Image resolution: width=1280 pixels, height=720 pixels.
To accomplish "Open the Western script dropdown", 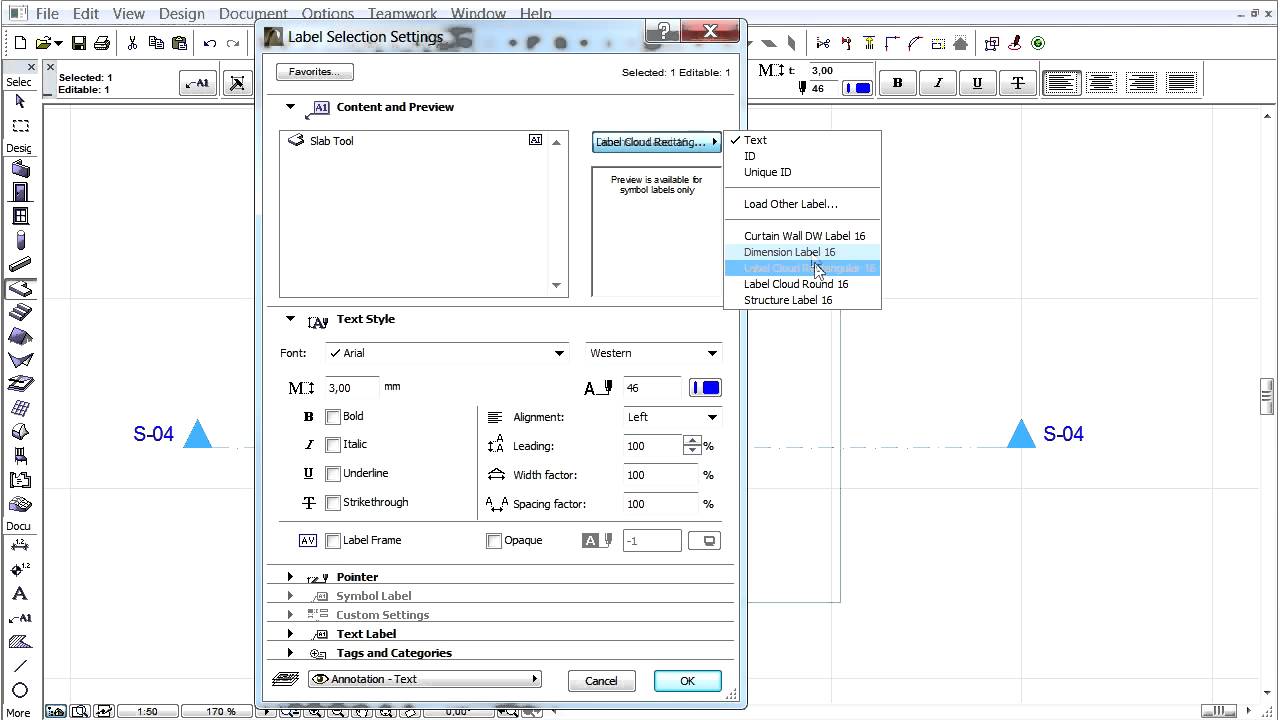I will pyautogui.click(x=653, y=353).
